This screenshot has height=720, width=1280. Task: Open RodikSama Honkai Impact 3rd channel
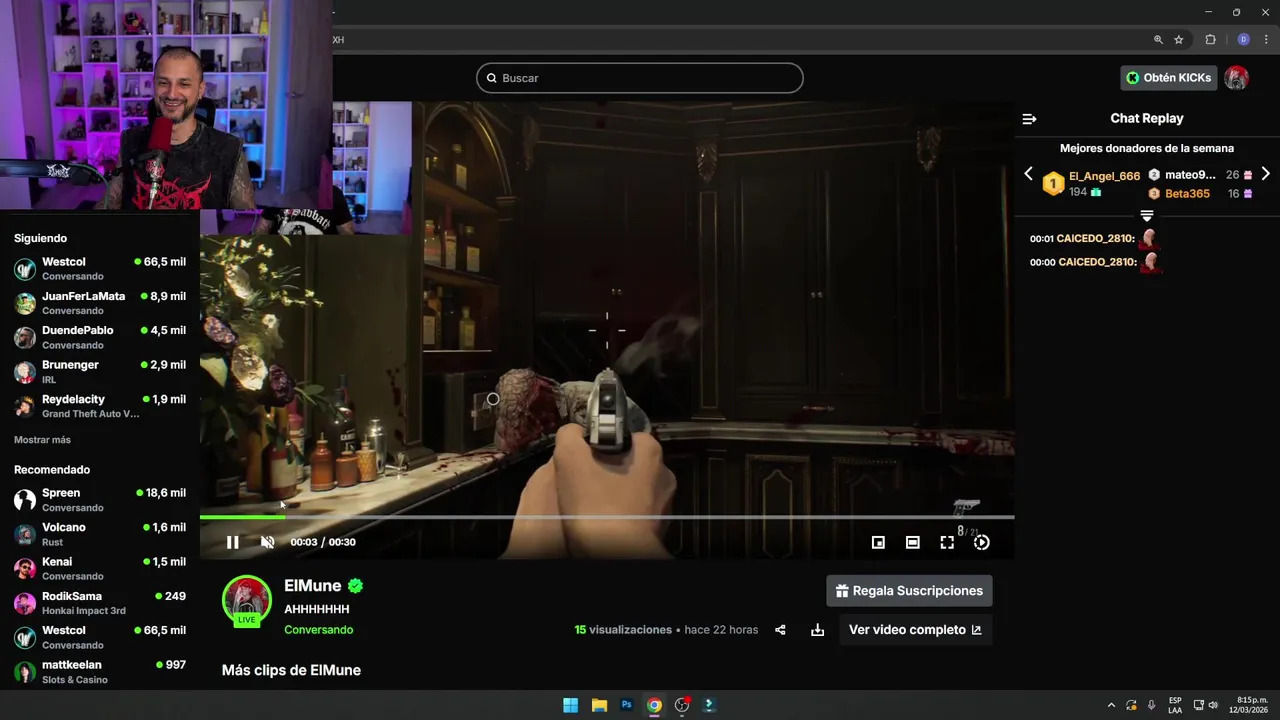[x=100, y=603]
